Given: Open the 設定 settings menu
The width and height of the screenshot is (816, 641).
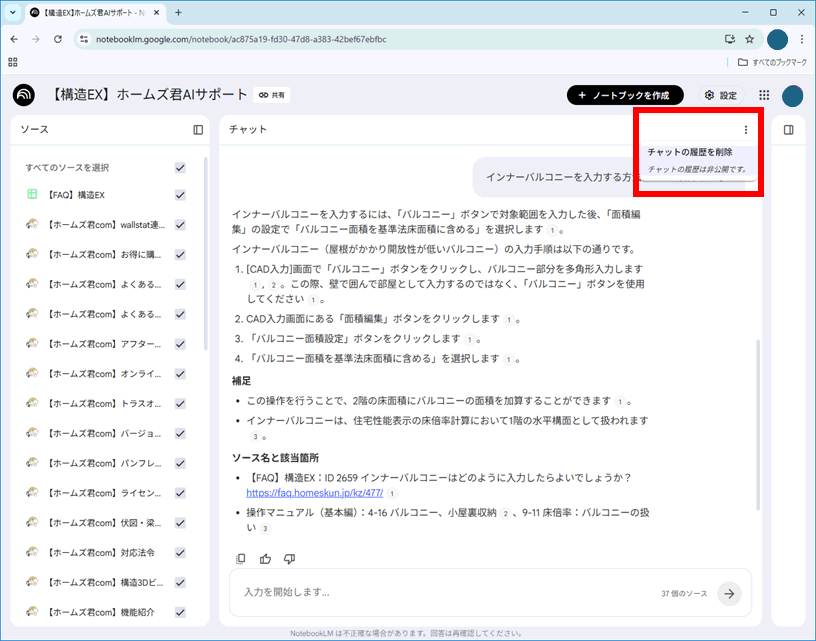Looking at the screenshot, I should tap(720, 95).
